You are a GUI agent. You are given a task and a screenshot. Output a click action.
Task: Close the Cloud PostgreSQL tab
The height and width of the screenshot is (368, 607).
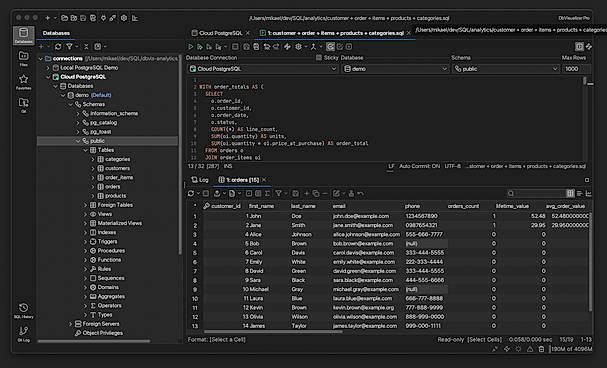point(248,33)
